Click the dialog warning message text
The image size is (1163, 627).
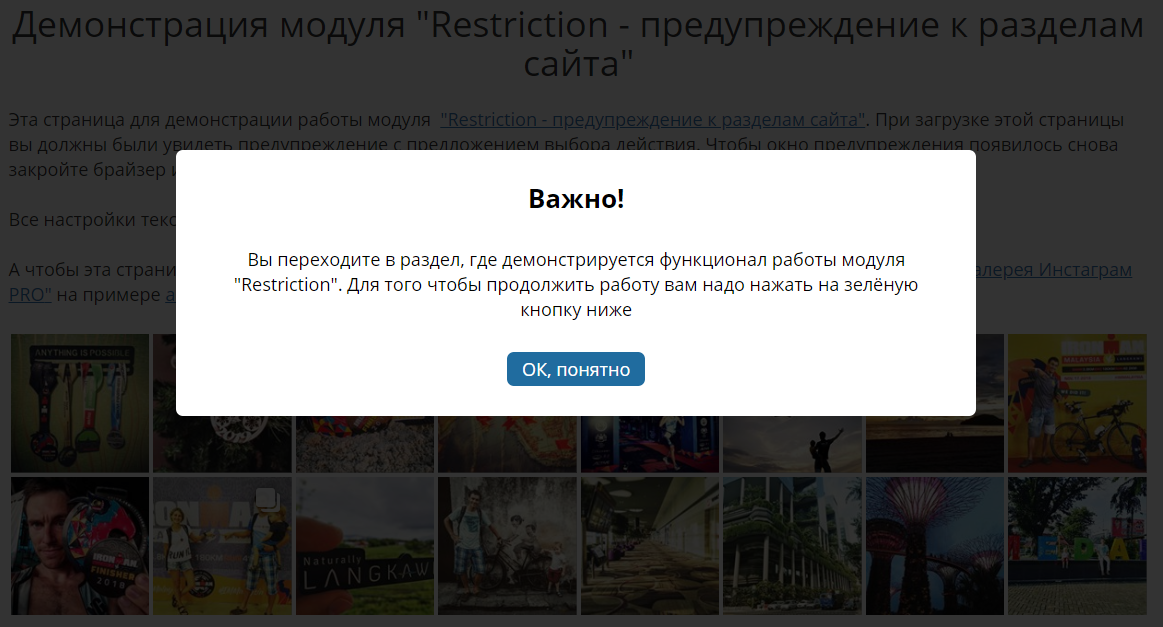click(576, 285)
